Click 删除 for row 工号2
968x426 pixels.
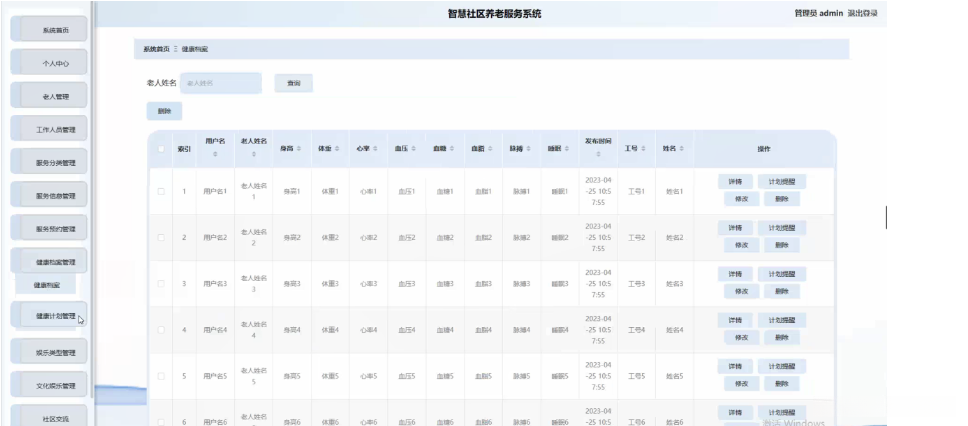click(782, 245)
